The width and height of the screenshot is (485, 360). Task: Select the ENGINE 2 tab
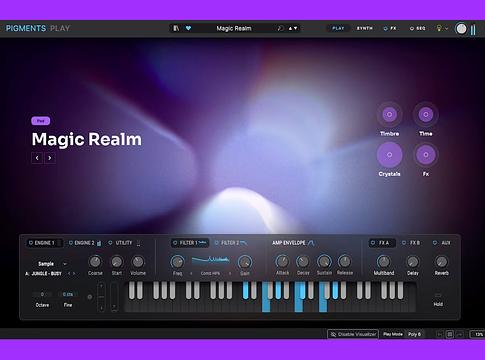click(84, 243)
